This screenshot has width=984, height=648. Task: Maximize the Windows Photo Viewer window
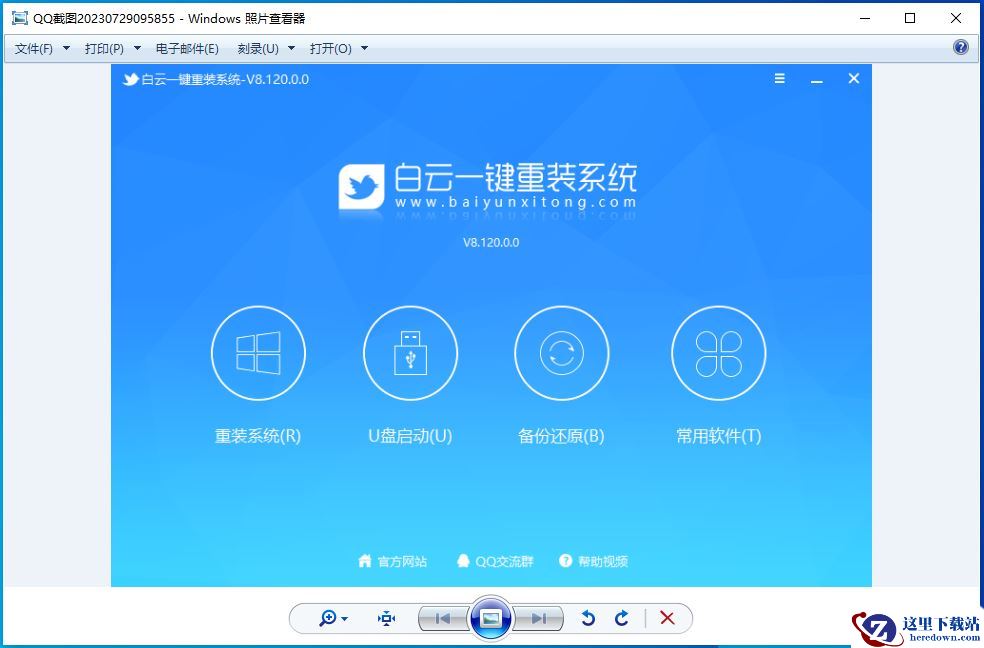click(910, 18)
